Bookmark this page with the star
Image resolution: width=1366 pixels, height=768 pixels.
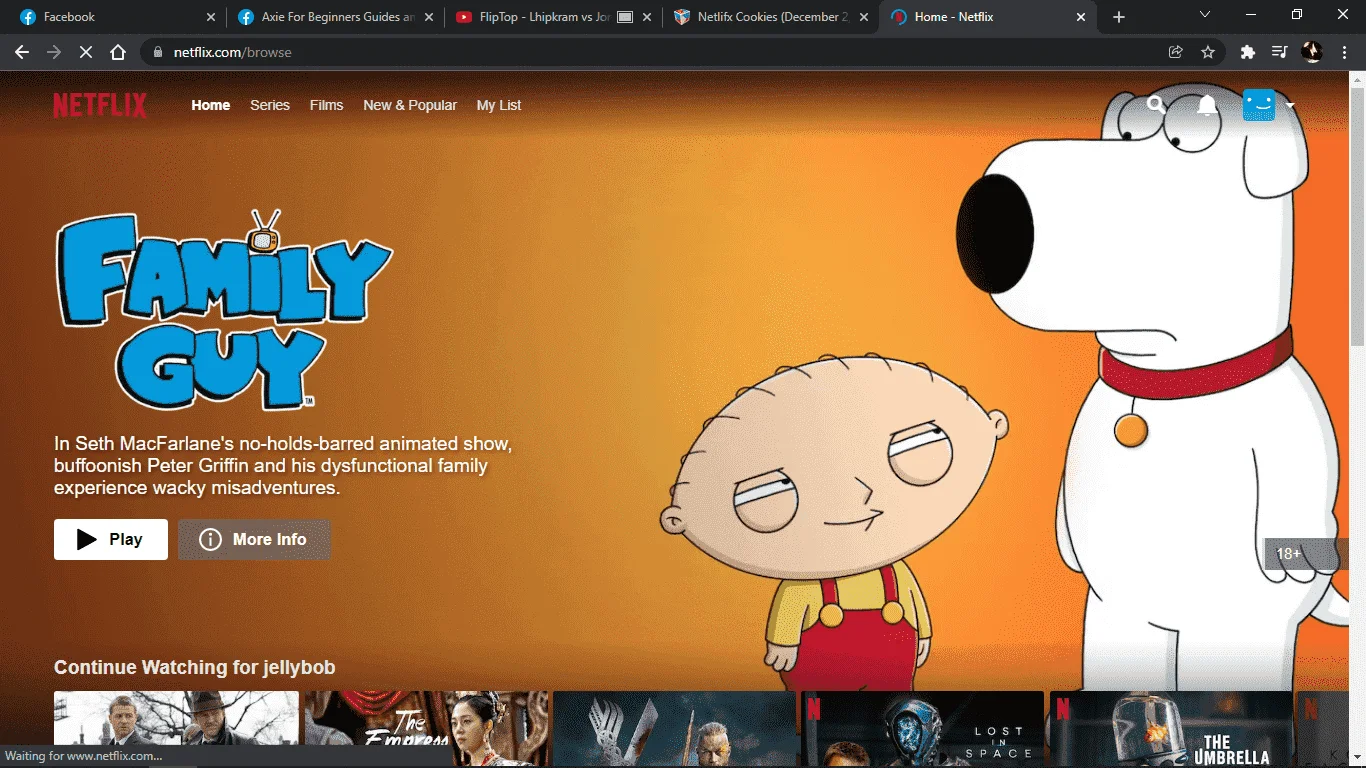pyautogui.click(x=1208, y=52)
